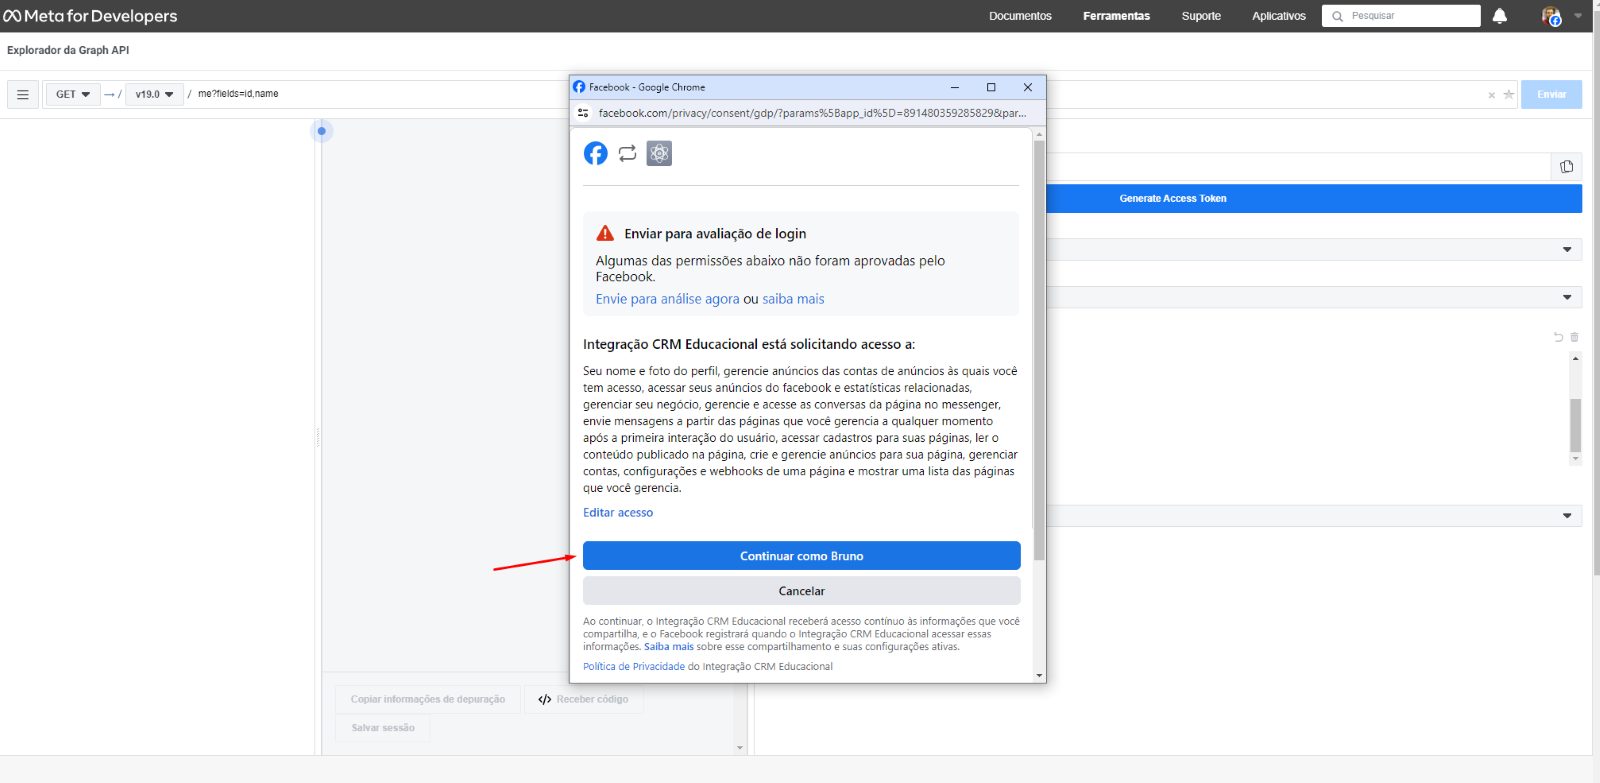Click the trash icon above permissions list
The width and height of the screenshot is (1600, 783).
click(x=1574, y=337)
